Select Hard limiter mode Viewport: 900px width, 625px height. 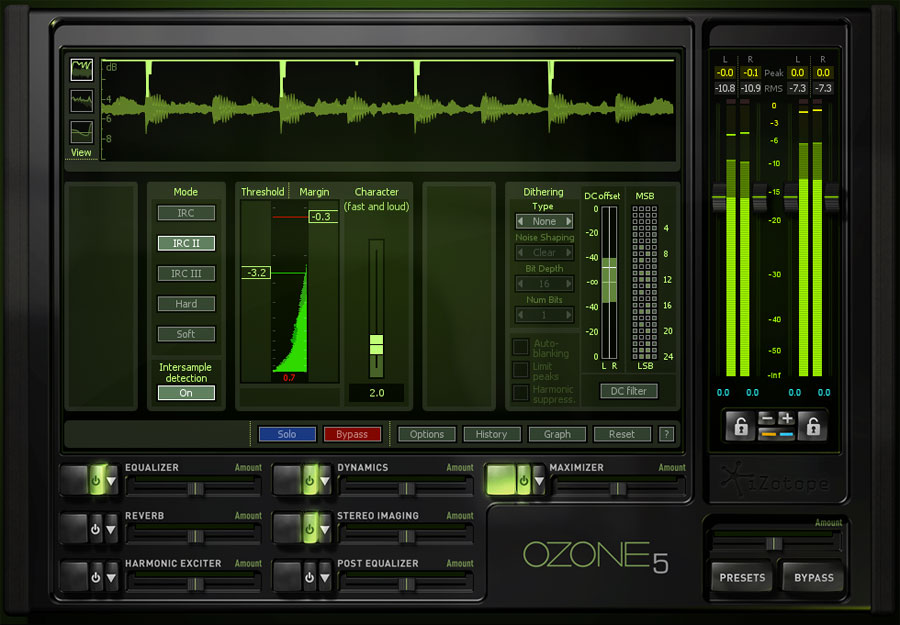186,304
